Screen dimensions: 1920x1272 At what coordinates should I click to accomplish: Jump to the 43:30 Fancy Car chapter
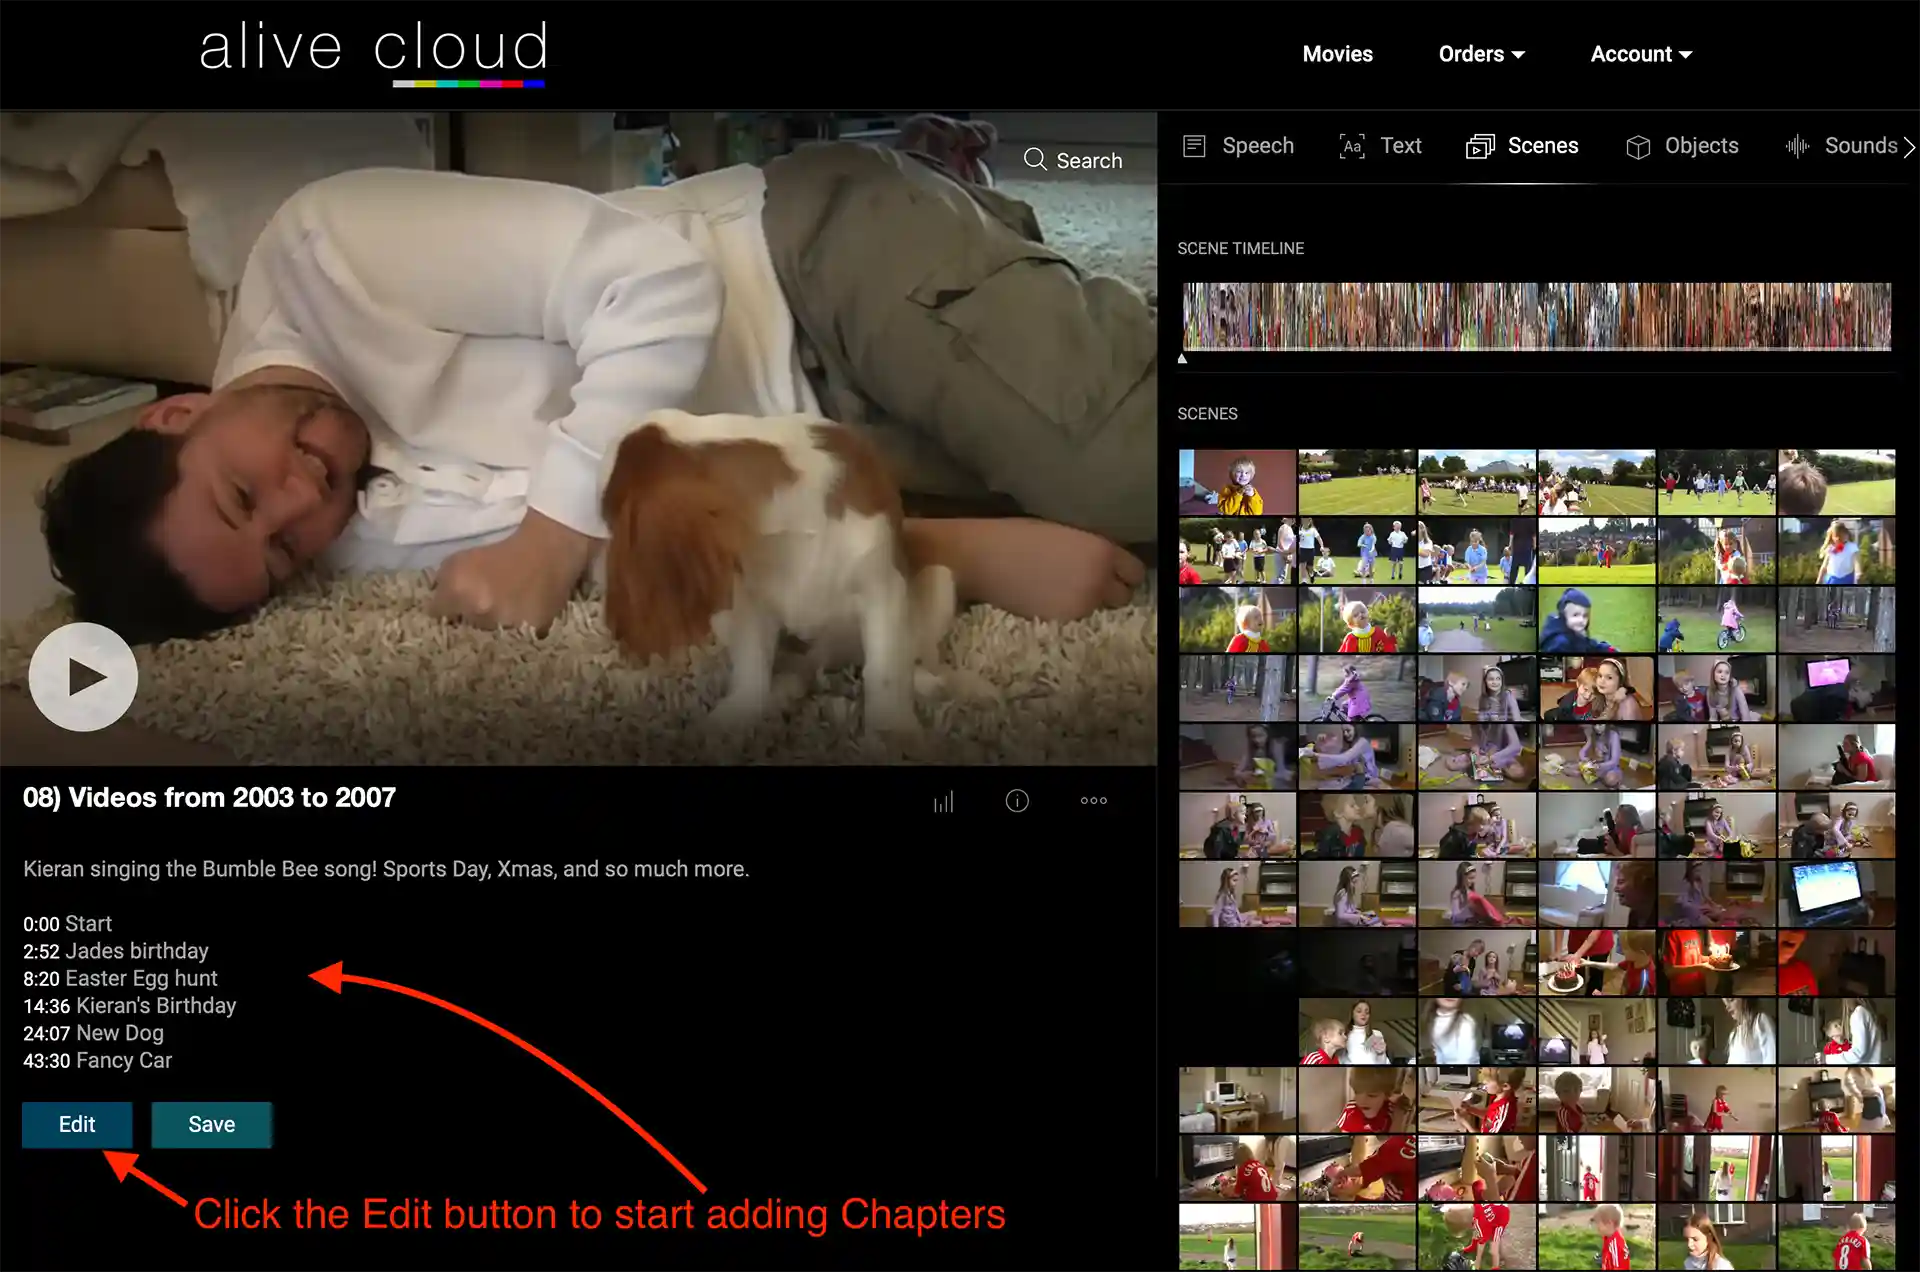(97, 1061)
